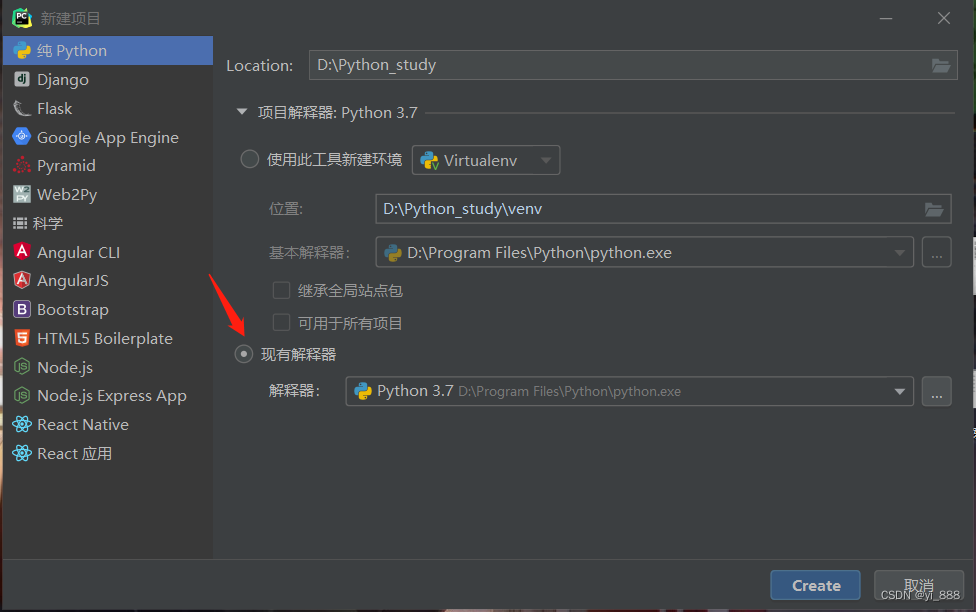Select HTML5 Boilerplate project type

coord(108,338)
